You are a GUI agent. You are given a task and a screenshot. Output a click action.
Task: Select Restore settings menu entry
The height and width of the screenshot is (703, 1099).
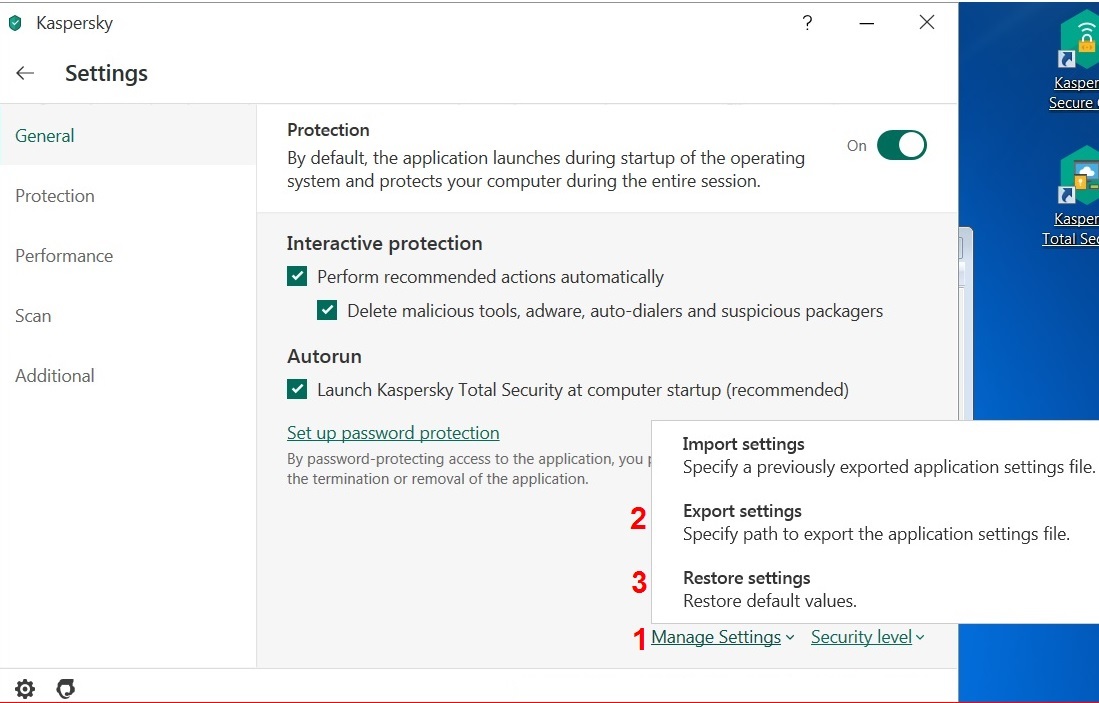pyautogui.click(x=746, y=578)
